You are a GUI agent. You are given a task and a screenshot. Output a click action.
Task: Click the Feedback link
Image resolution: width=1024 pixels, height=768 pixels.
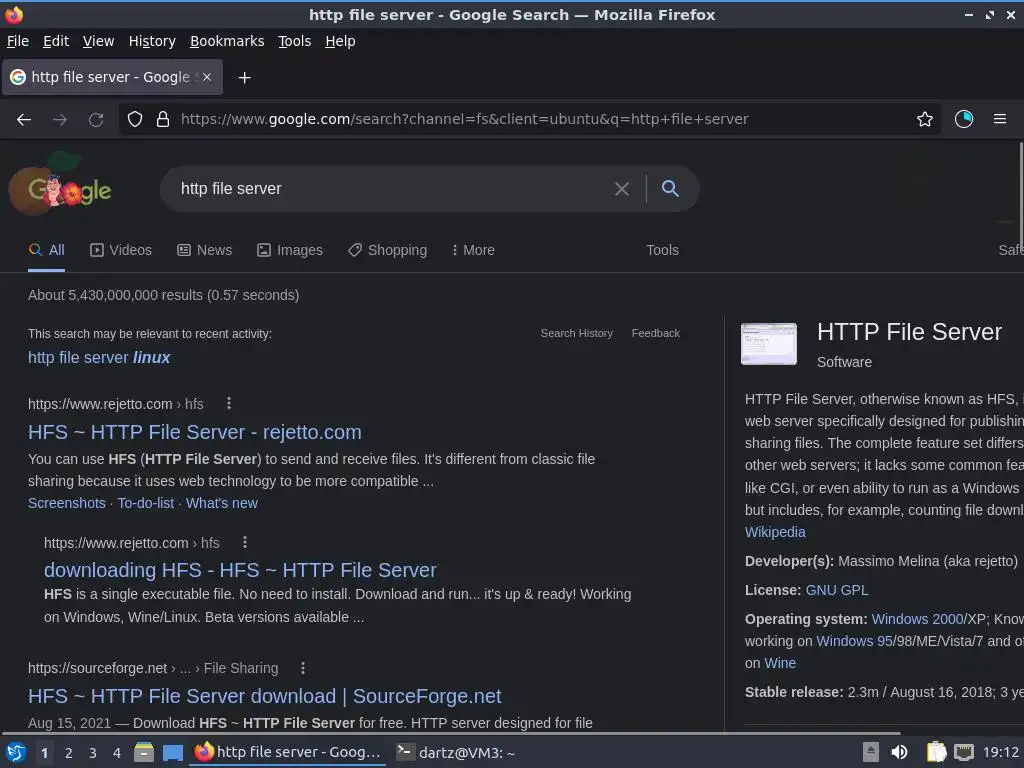pos(656,333)
